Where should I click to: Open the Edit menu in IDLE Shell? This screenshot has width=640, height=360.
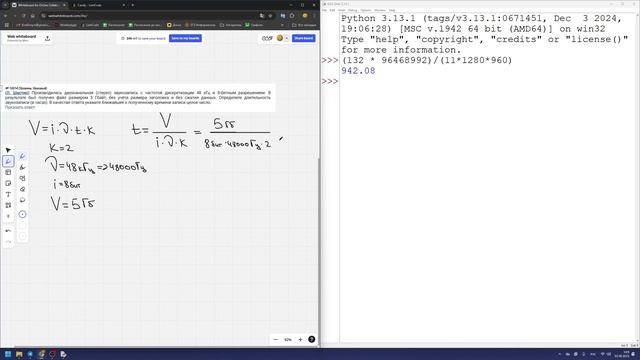(x=332, y=10)
